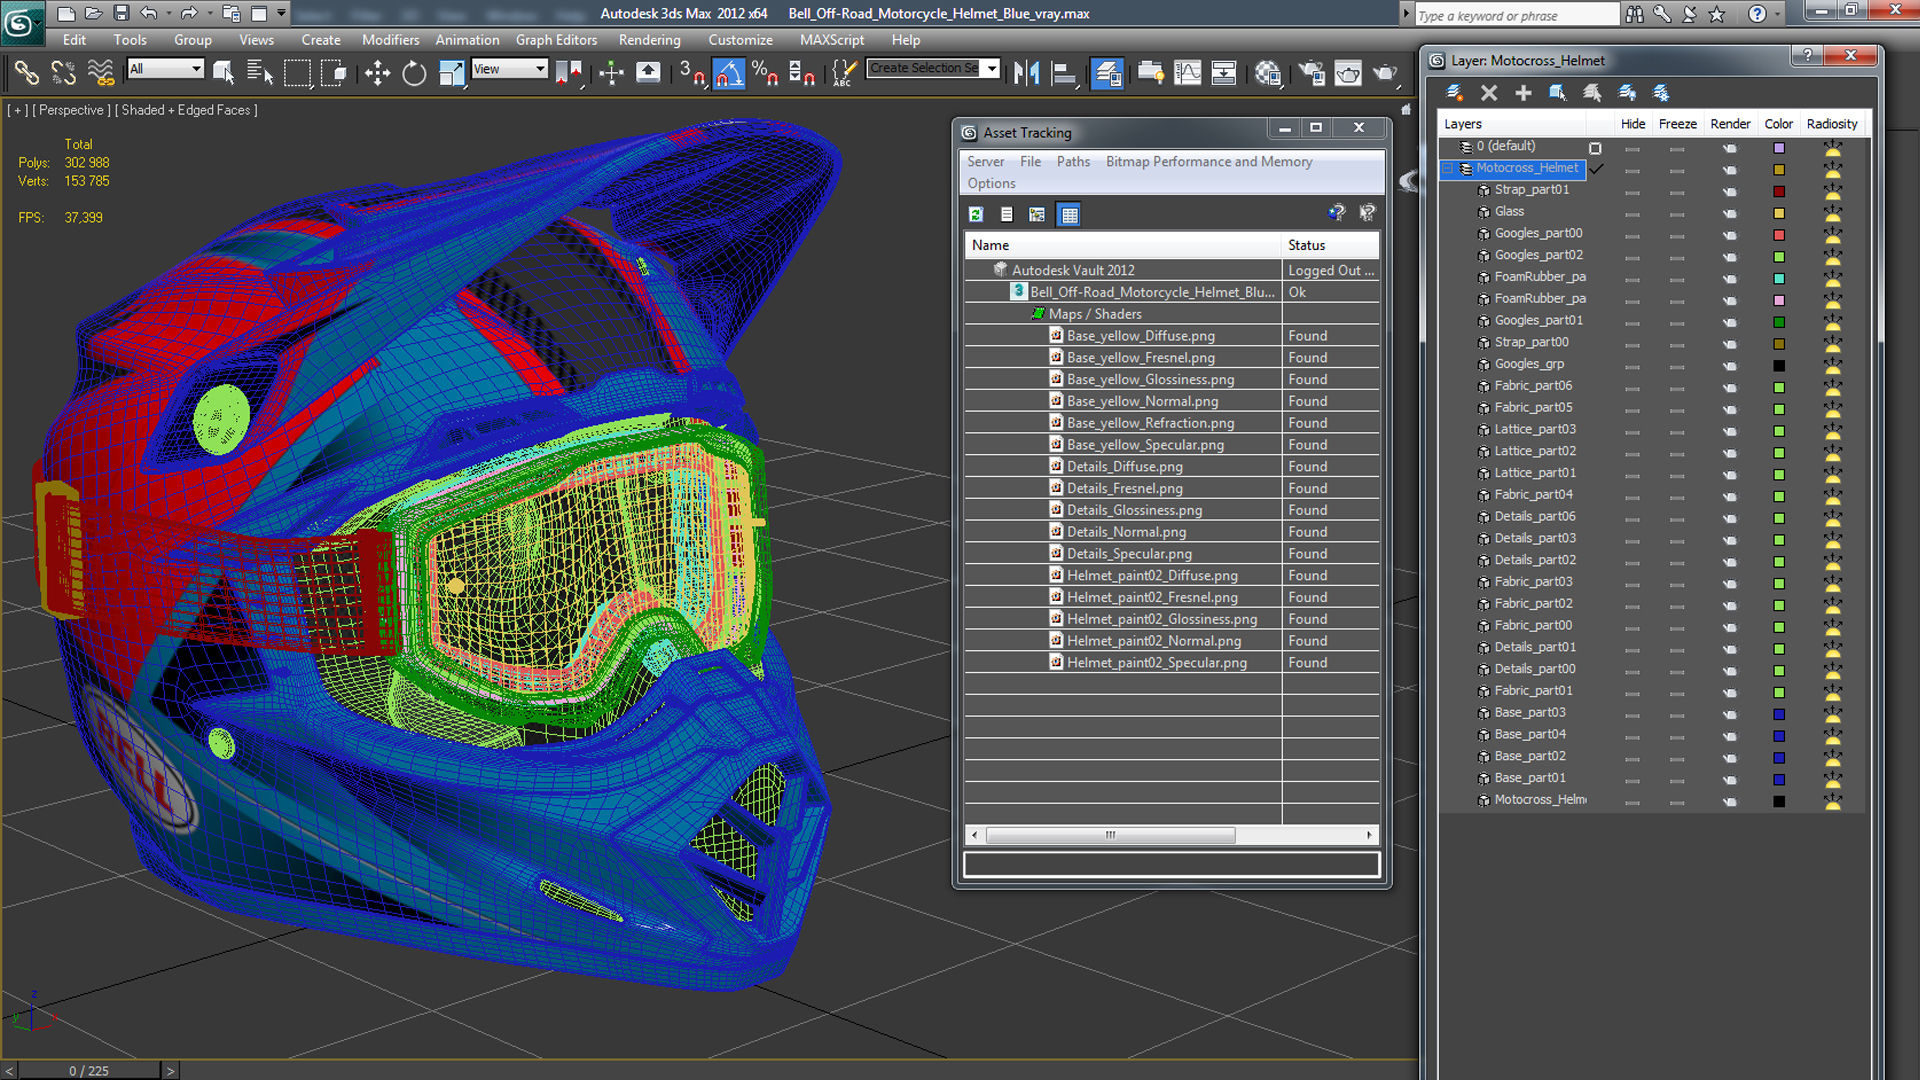
Task: Delete highlighted empty layers in Layer panel
Action: pyautogui.click(x=1489, y=93)
